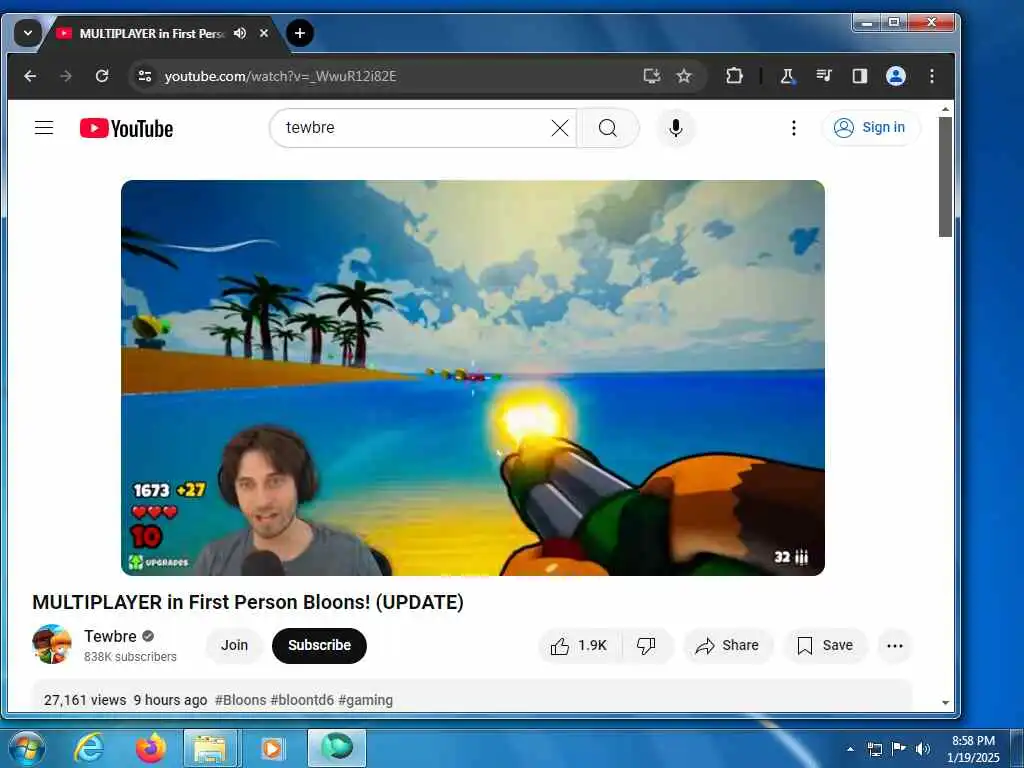Open the Chrome three-dot menu
Screen dimensions: 1024x768
click(x=932, y=76)
